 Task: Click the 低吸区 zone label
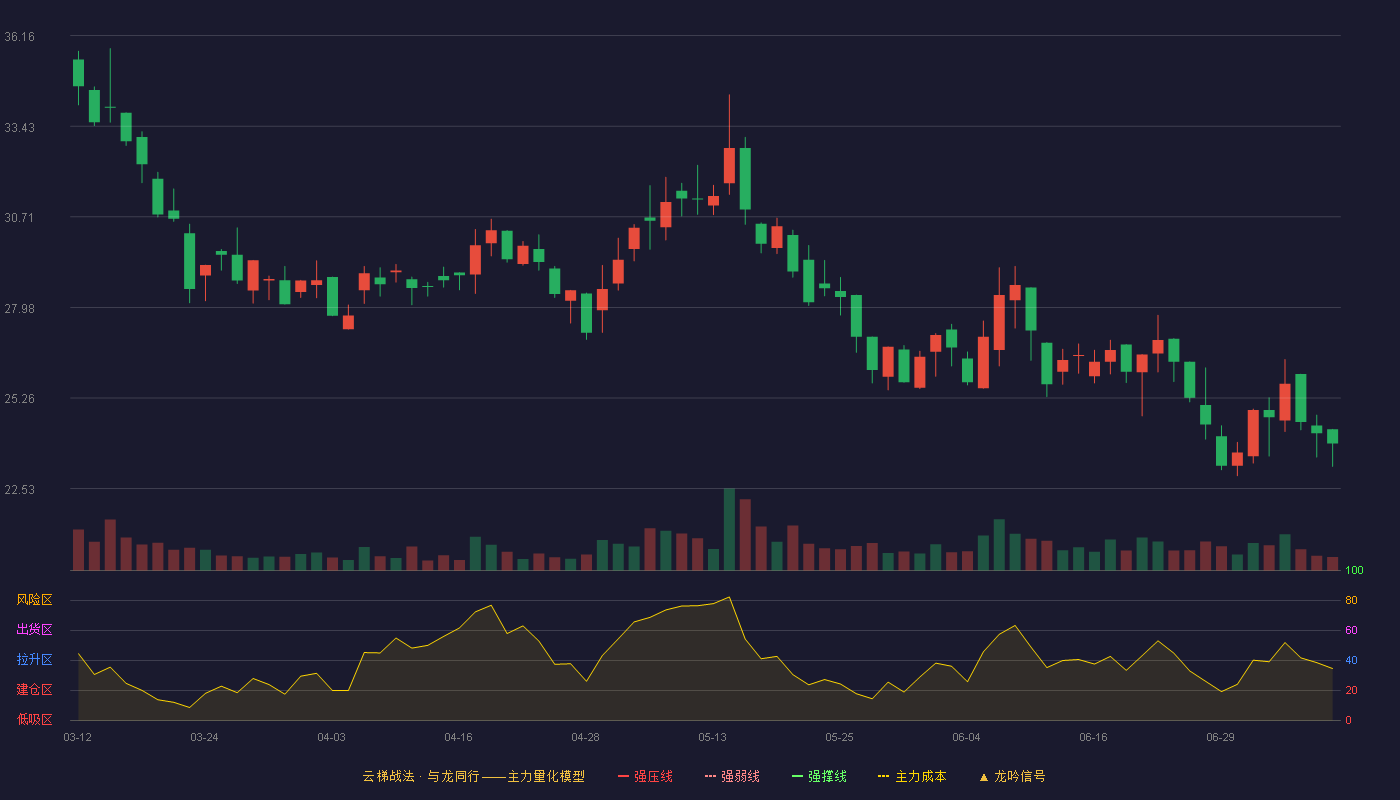tap(34, 719)
